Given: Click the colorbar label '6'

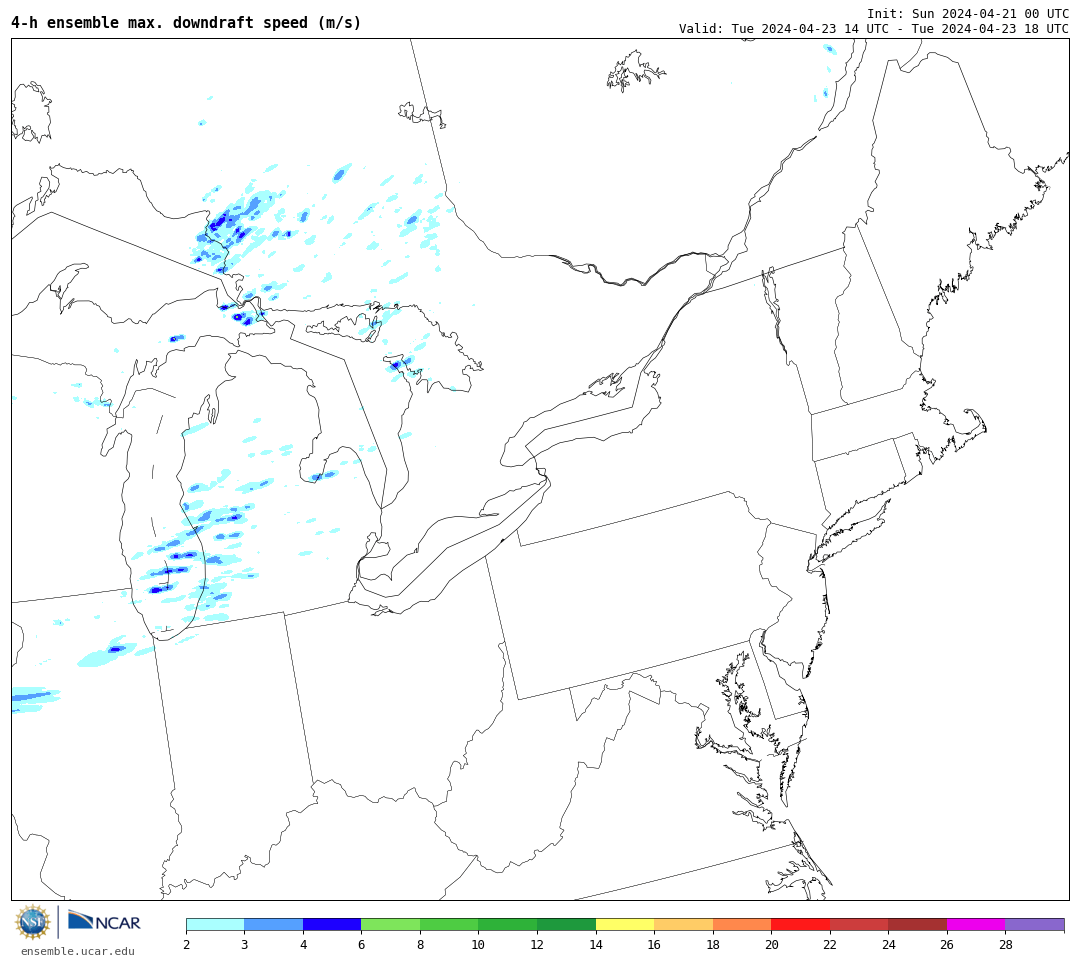Looking at the screenshot, I should [362, 944].
